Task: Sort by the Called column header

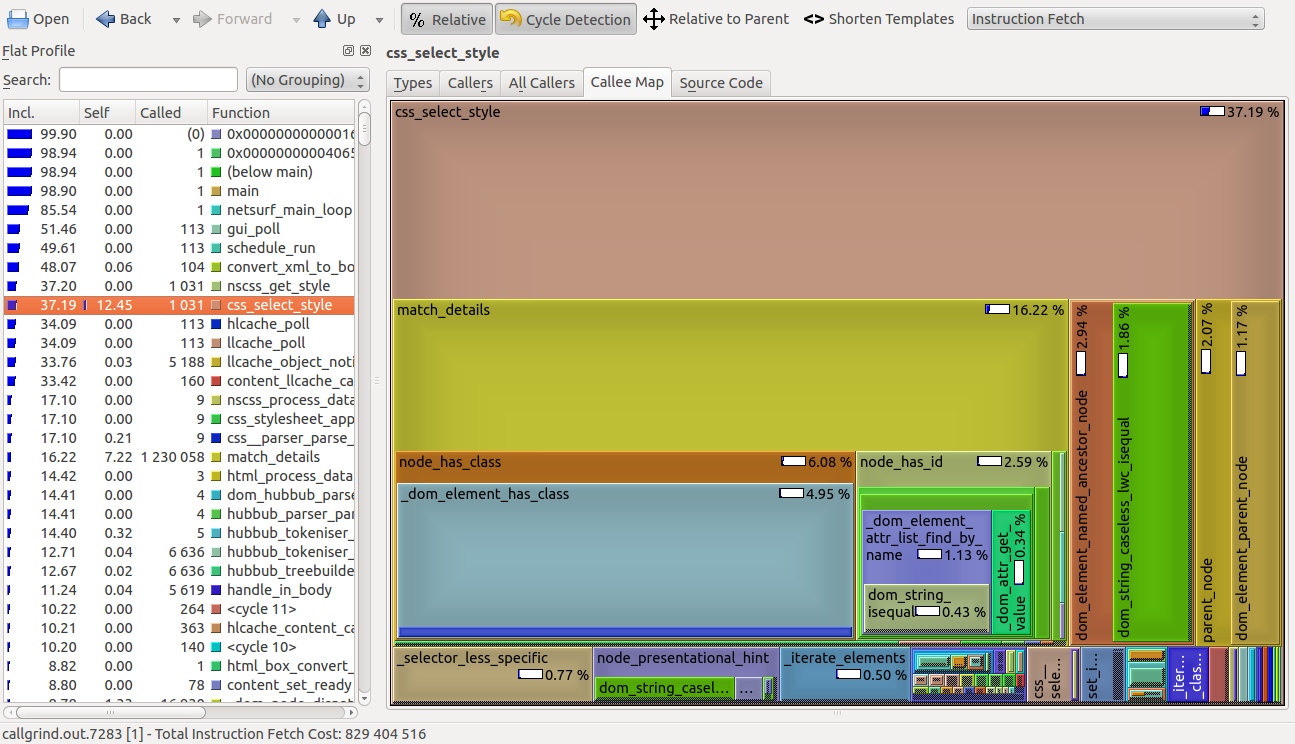Action: 171,112
